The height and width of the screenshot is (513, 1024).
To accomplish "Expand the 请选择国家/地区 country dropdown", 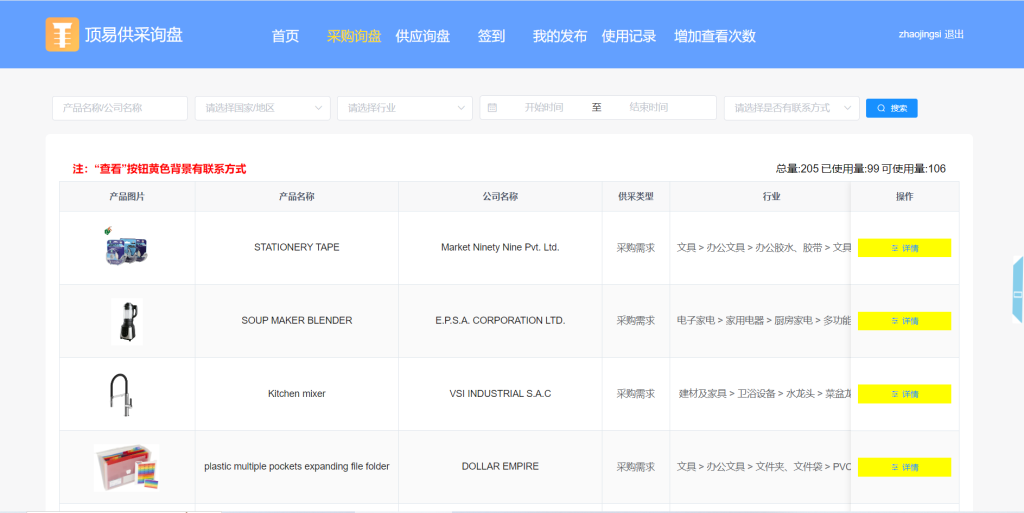I will point(263,108).
